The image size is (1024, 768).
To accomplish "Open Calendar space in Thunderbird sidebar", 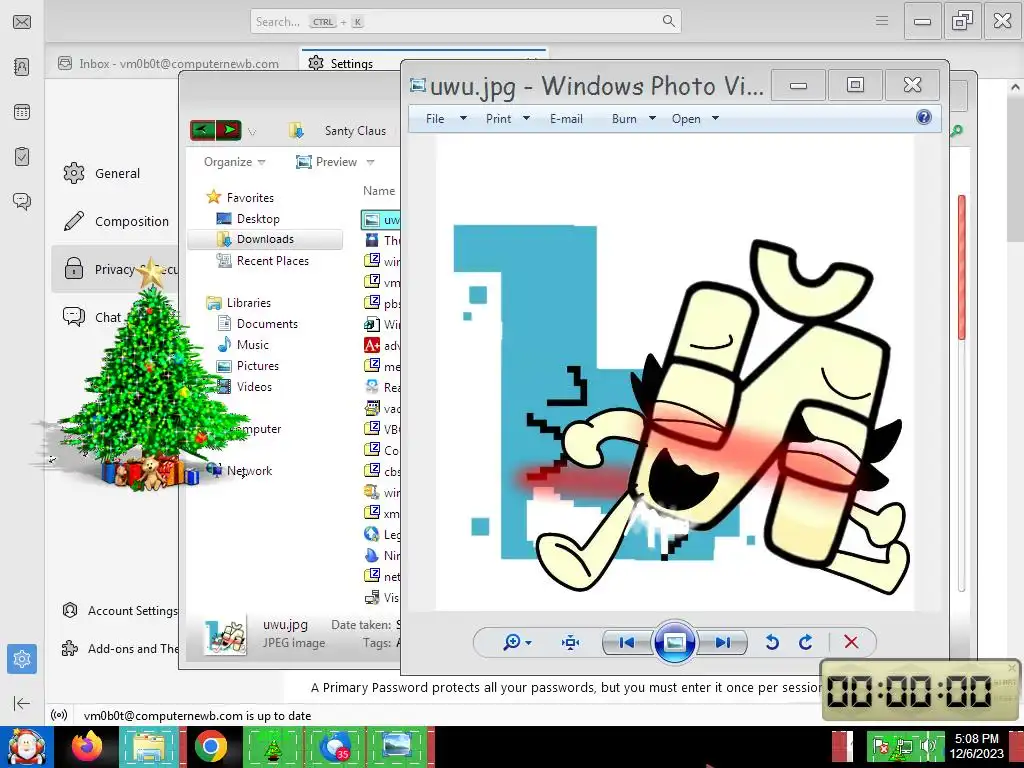I will tap(22, 112).
